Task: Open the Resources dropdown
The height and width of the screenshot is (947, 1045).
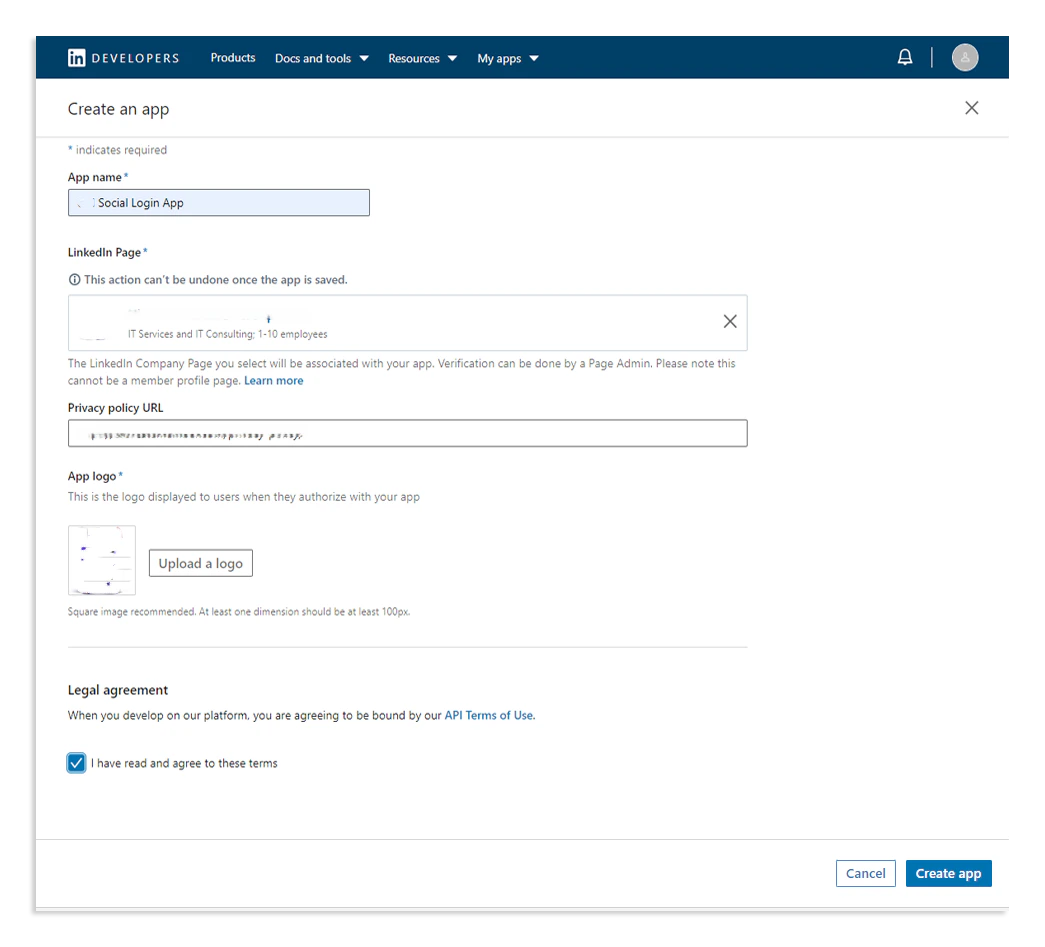Action: click(x=422, y=58)
